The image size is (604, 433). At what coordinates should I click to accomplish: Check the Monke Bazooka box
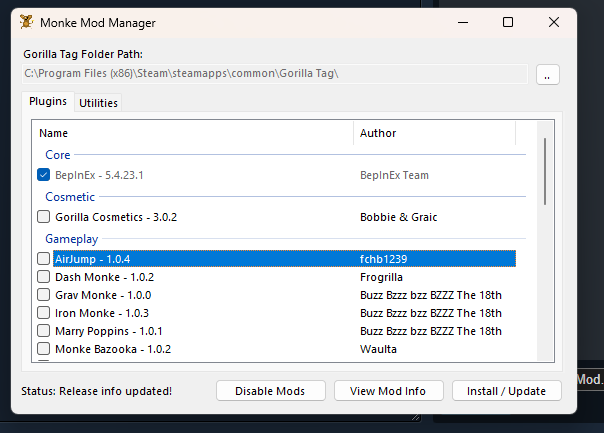tap(44, 349)
